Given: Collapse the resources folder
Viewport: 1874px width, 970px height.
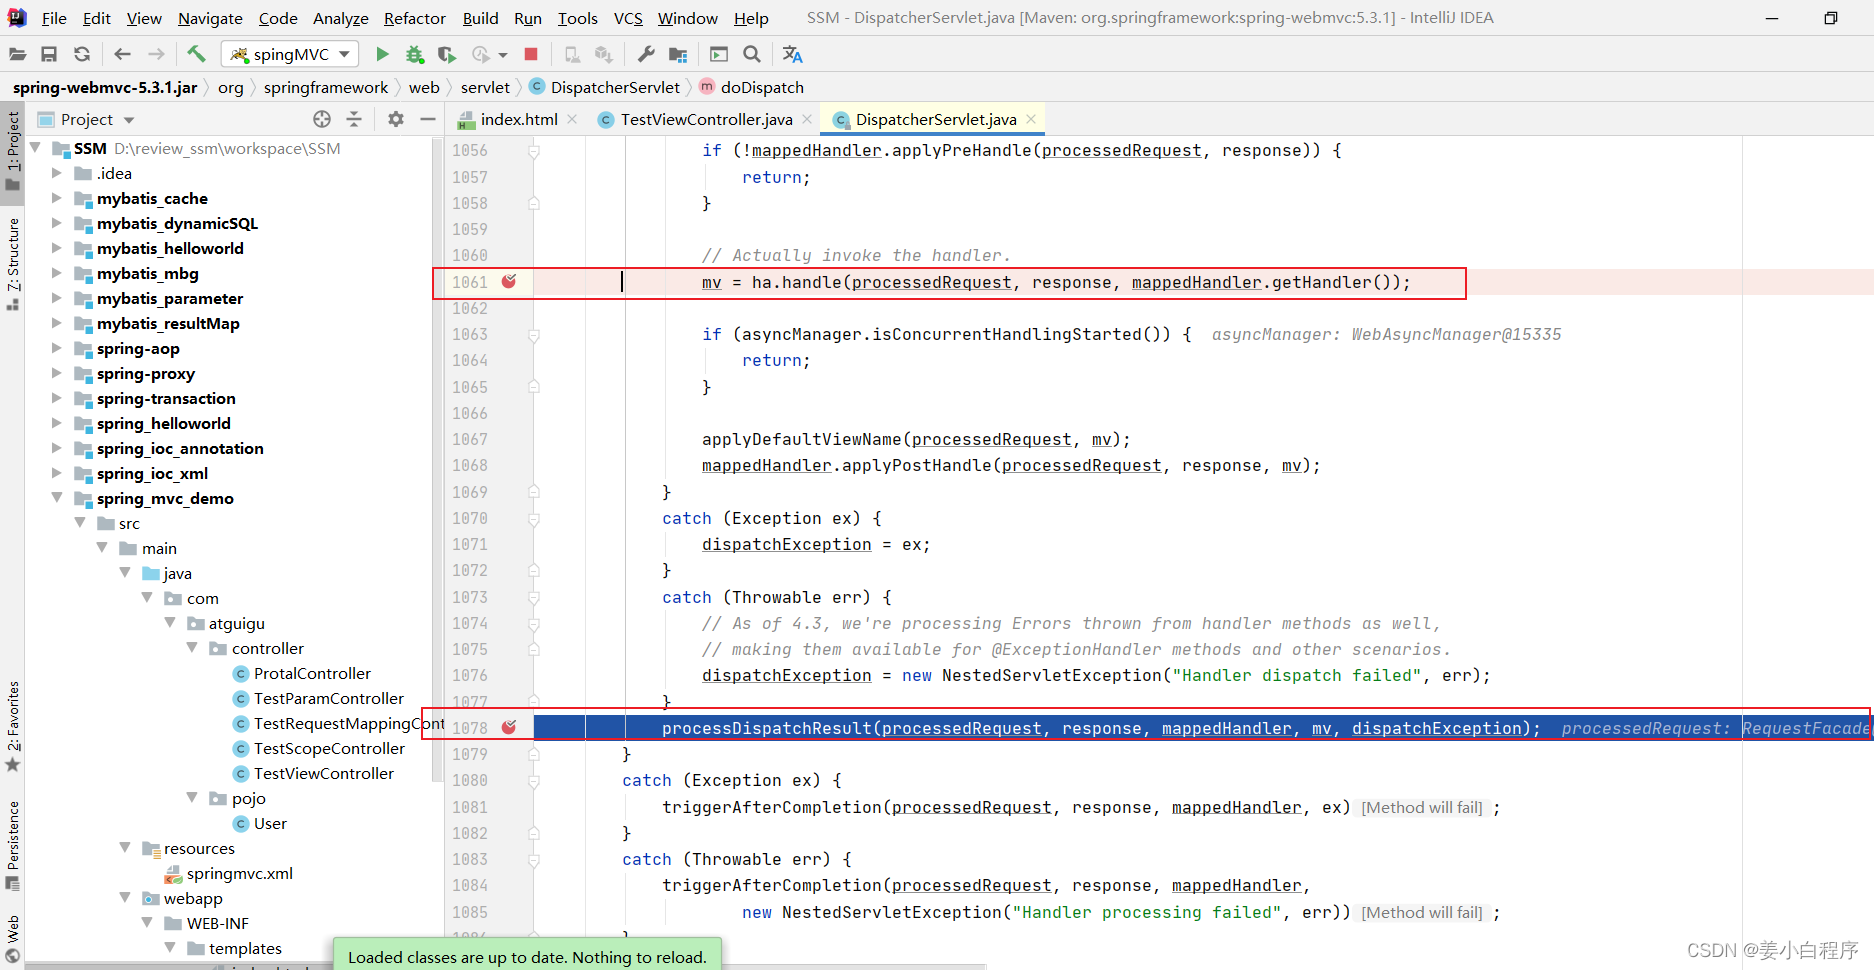Looking at the screenshot, I should (125, 848).
